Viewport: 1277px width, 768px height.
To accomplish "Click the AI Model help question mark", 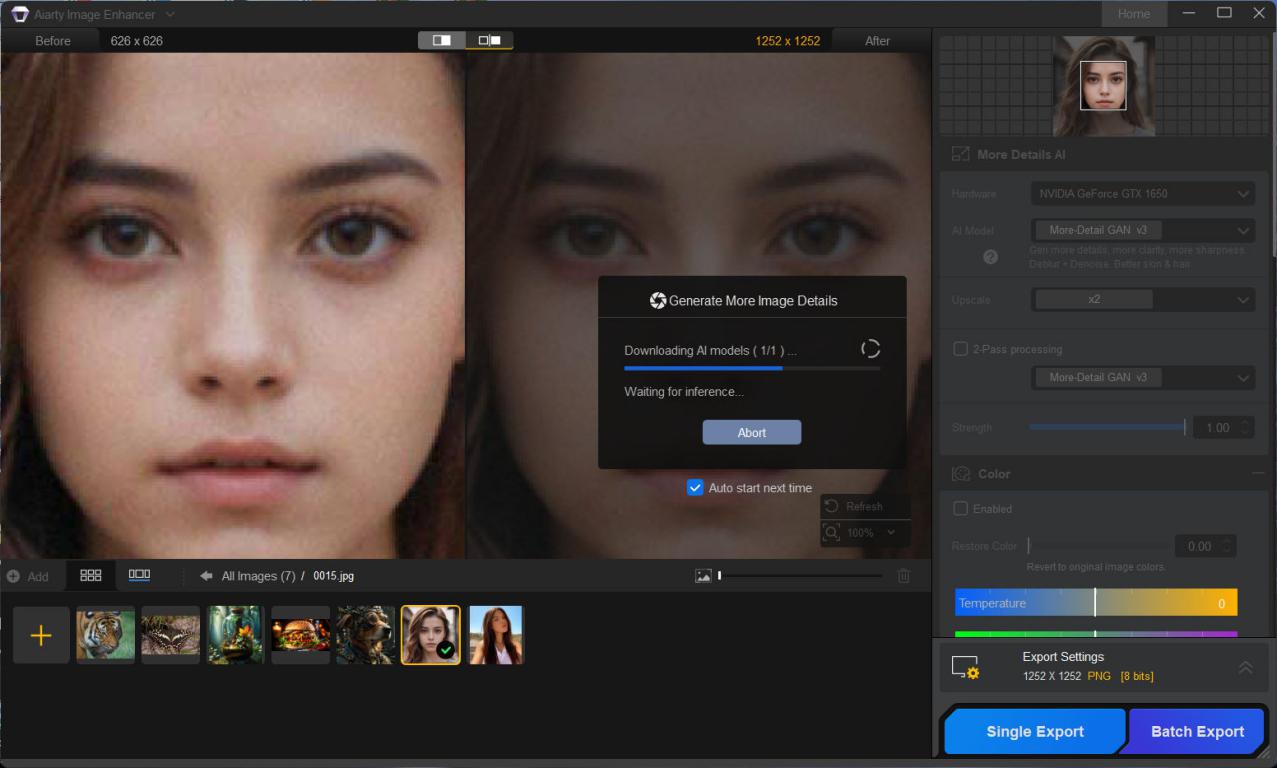I will click(990, 257).
